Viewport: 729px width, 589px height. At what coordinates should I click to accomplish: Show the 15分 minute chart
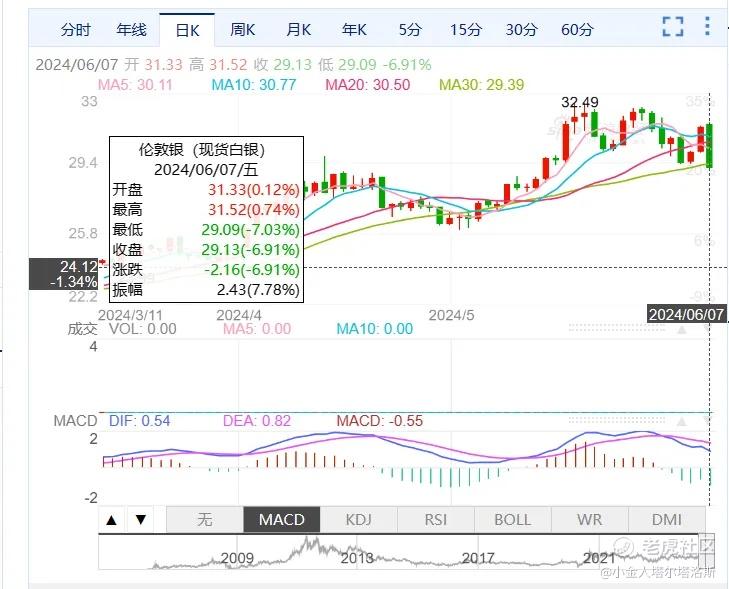[x=465, y=30]
